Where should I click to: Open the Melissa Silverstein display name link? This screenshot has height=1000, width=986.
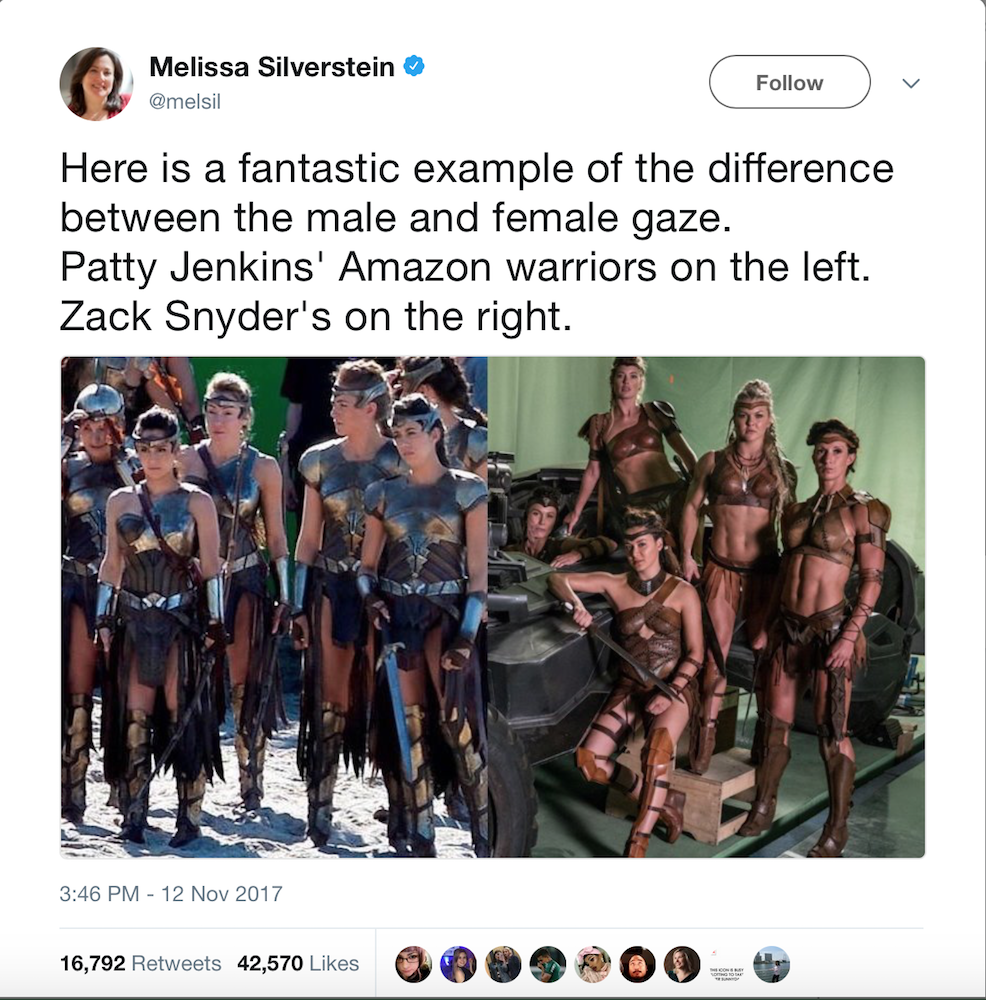(272, 66)
